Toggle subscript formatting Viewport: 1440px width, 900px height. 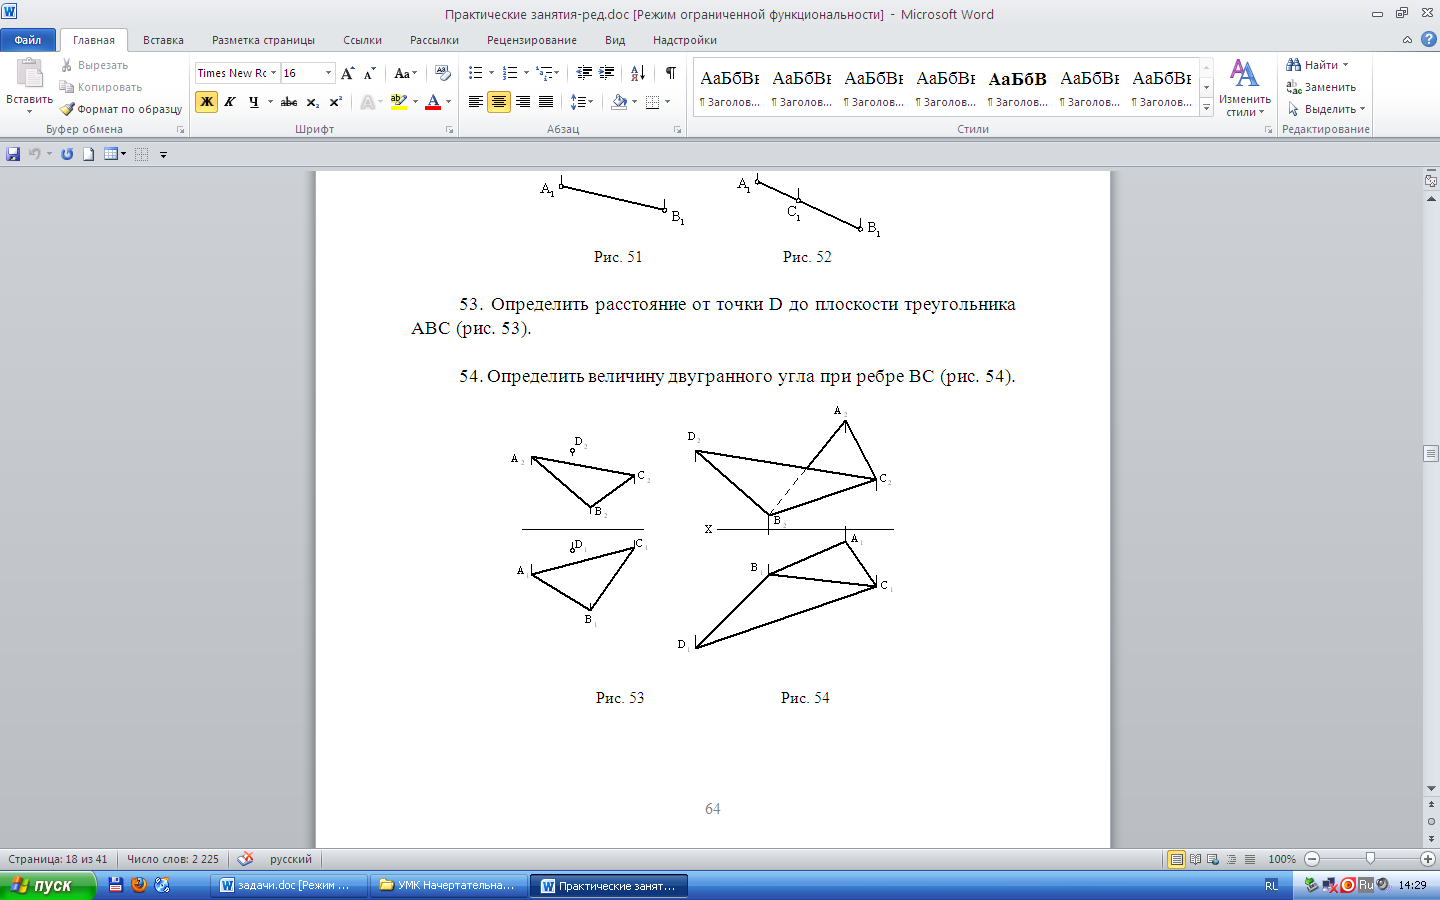[x=312, y=102]
